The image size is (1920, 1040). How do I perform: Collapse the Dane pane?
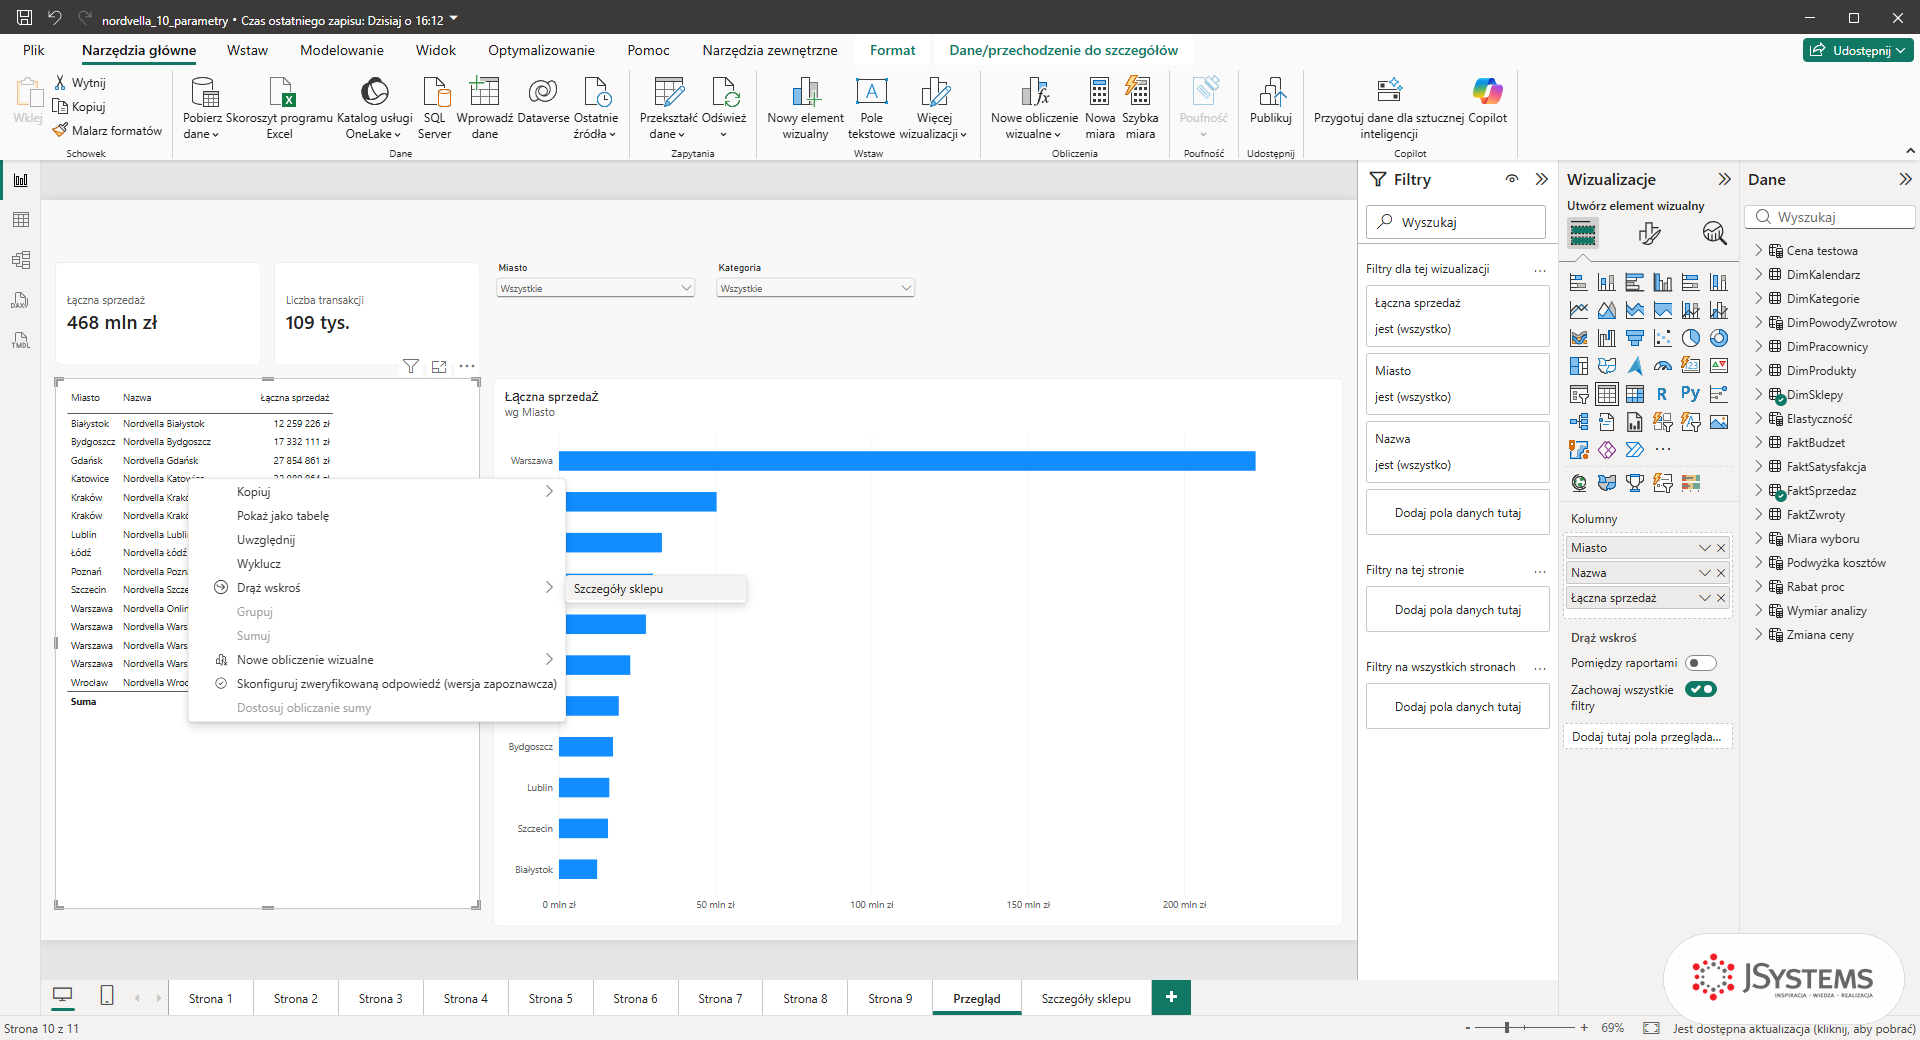[x=1905, y=180]
